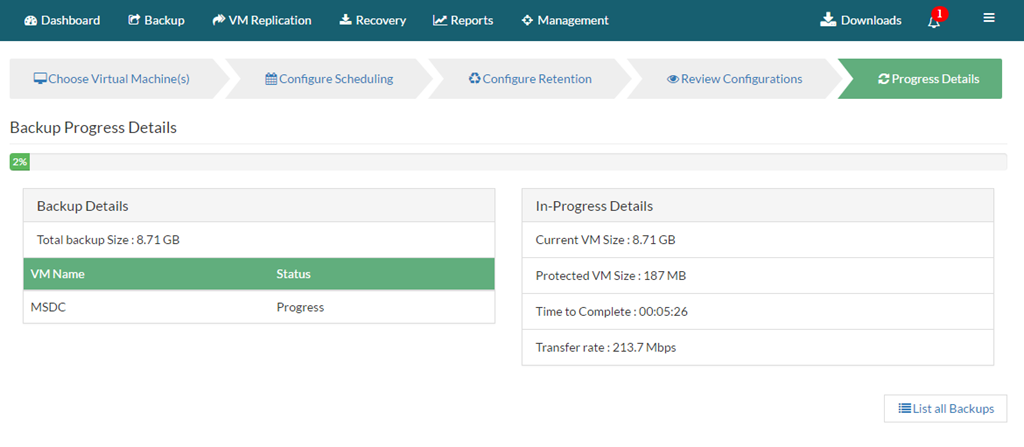Click the green 2% progress bar

point(20,162)
